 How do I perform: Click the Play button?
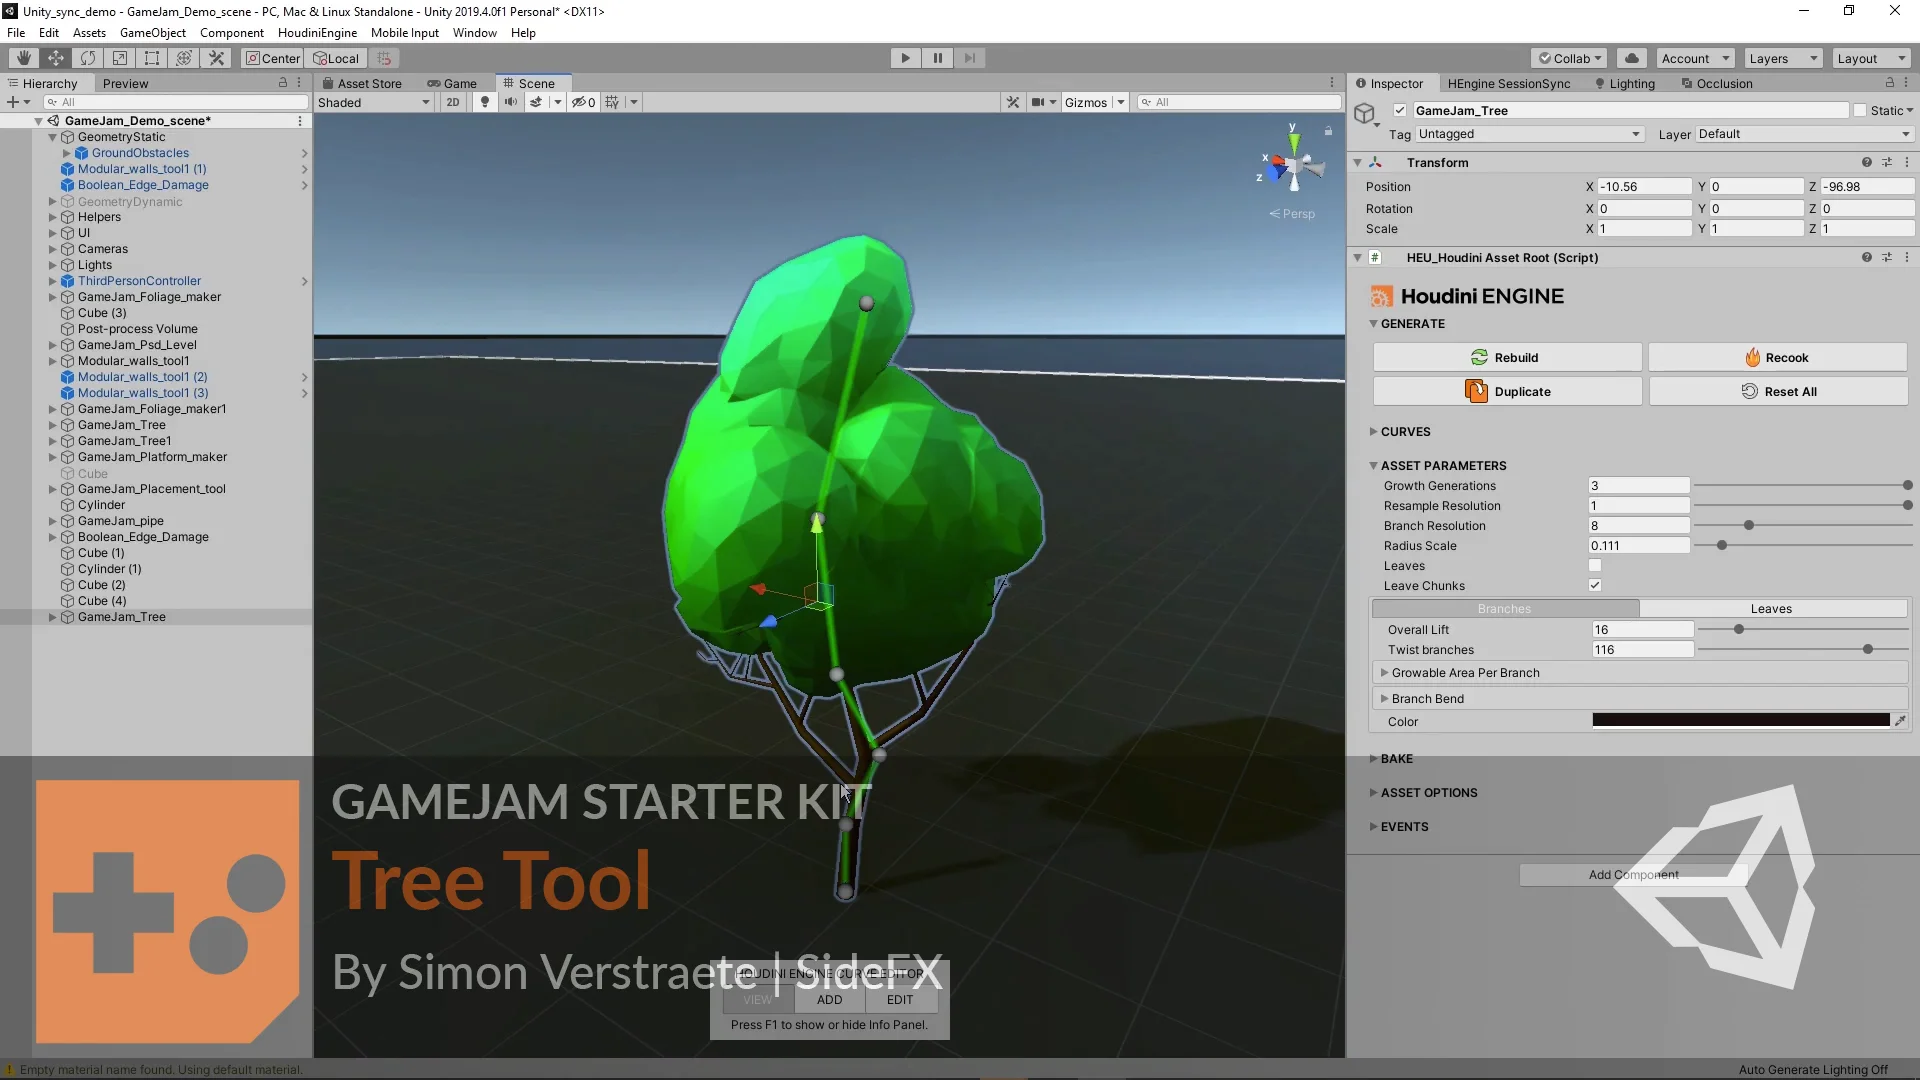pyautogui.click(x=905, y=58)
